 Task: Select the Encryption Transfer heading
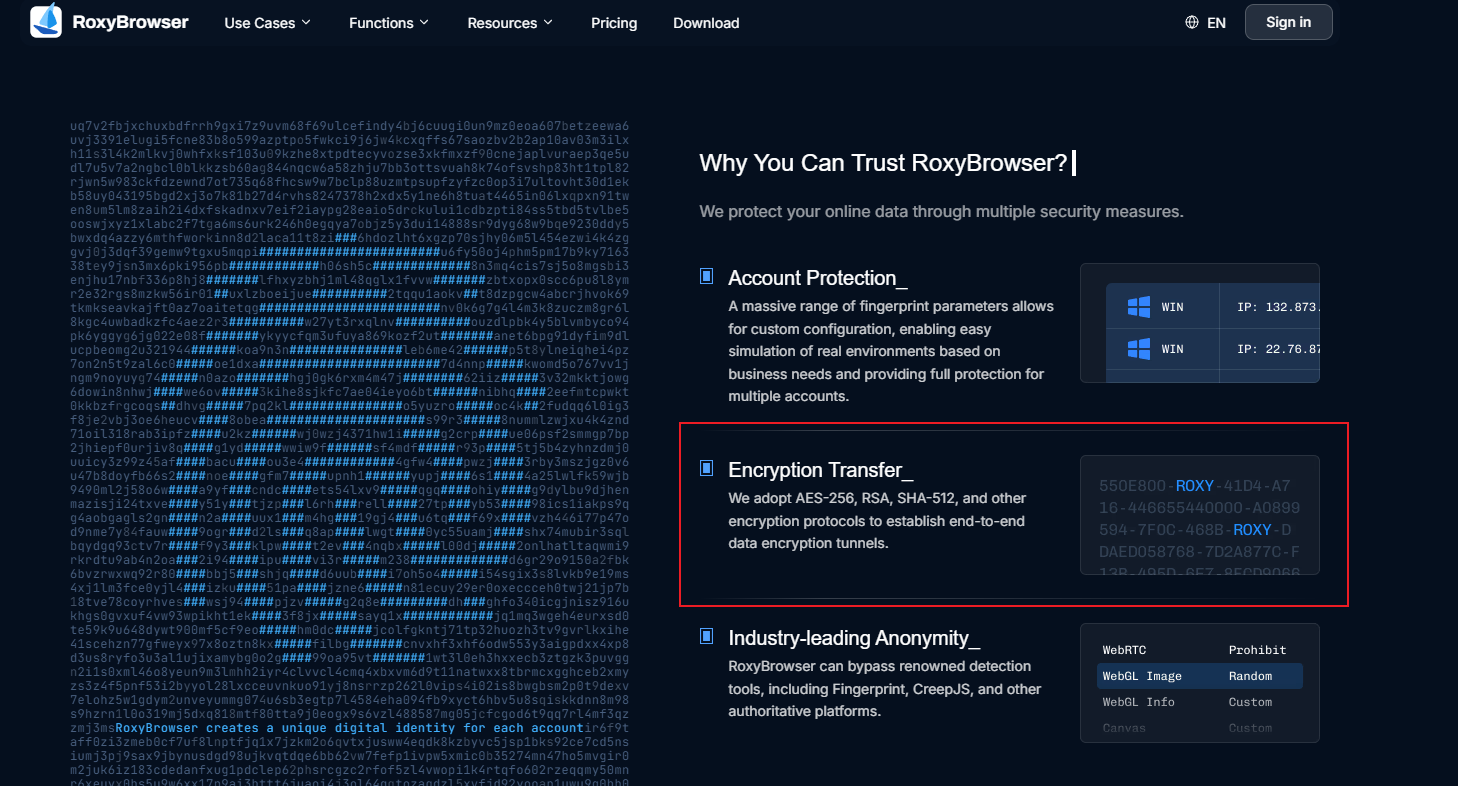[820, 470]
